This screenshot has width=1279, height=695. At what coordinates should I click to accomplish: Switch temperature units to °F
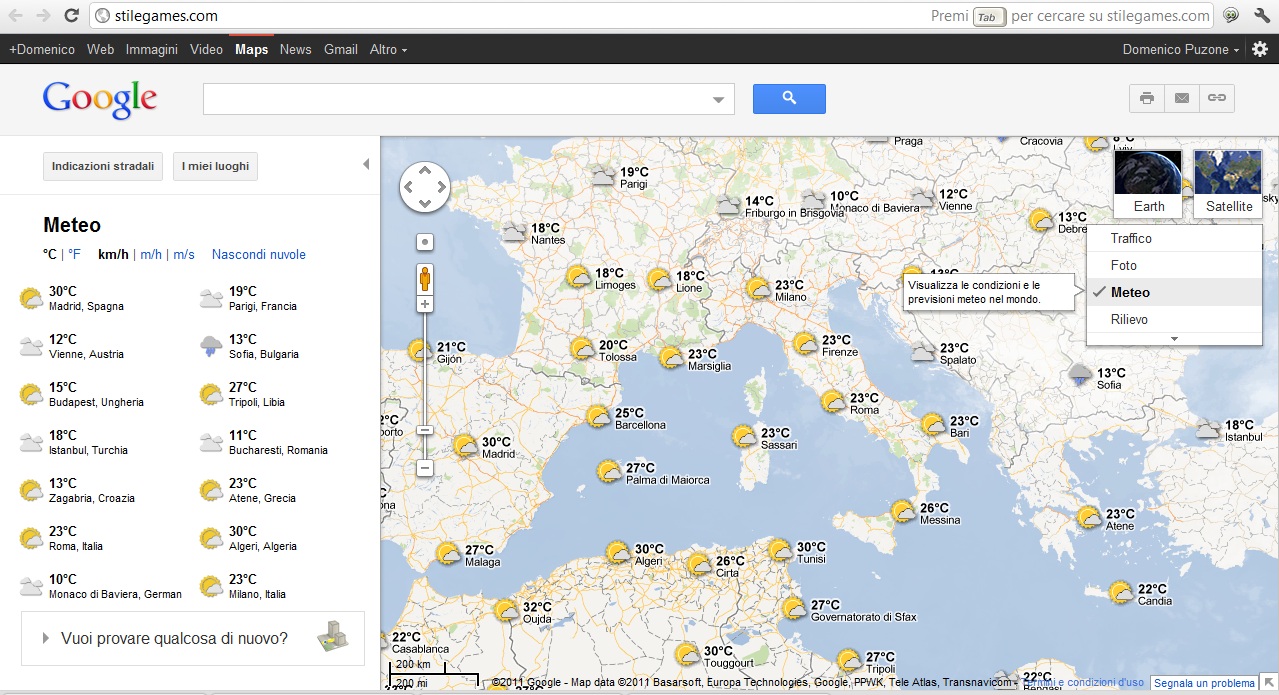tap(74, 255)
